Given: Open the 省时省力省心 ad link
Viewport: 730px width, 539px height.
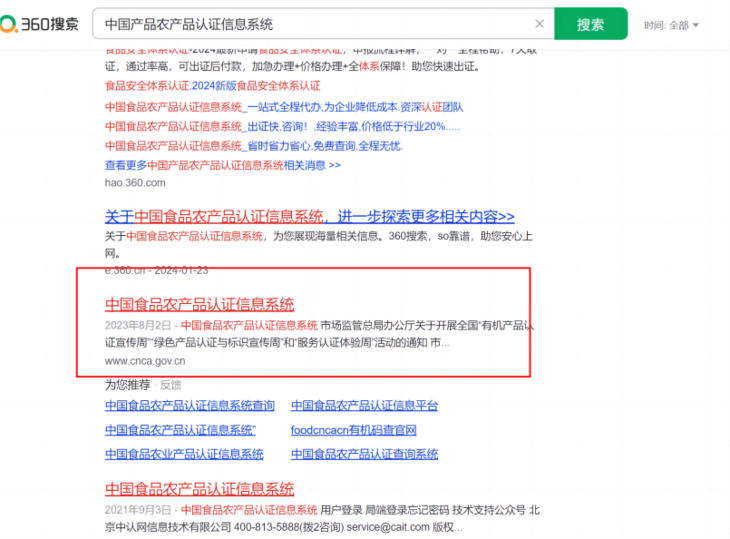Looking at the screenshot, I should click(x=253, y=145).
